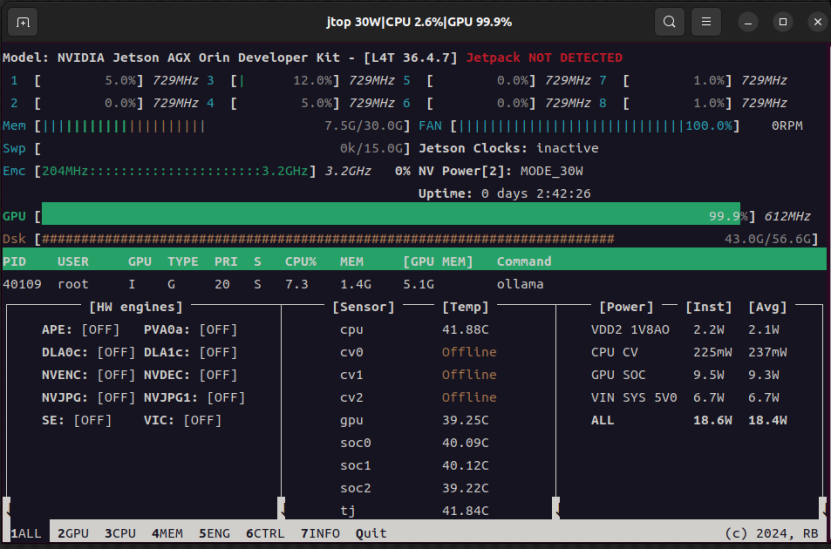Click the PVA0a: [OFF] engine entry
The image size is (831, 549).
(190, 330)
